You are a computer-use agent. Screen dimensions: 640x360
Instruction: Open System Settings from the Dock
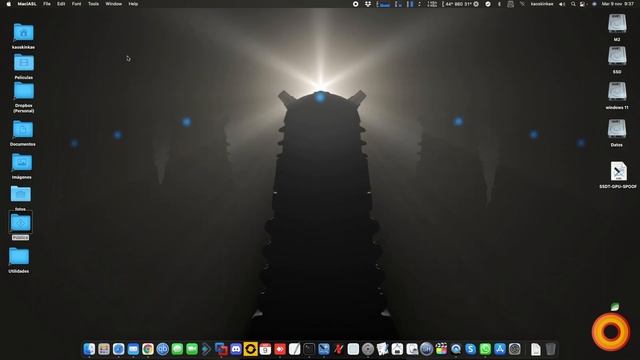click(515, 349)
